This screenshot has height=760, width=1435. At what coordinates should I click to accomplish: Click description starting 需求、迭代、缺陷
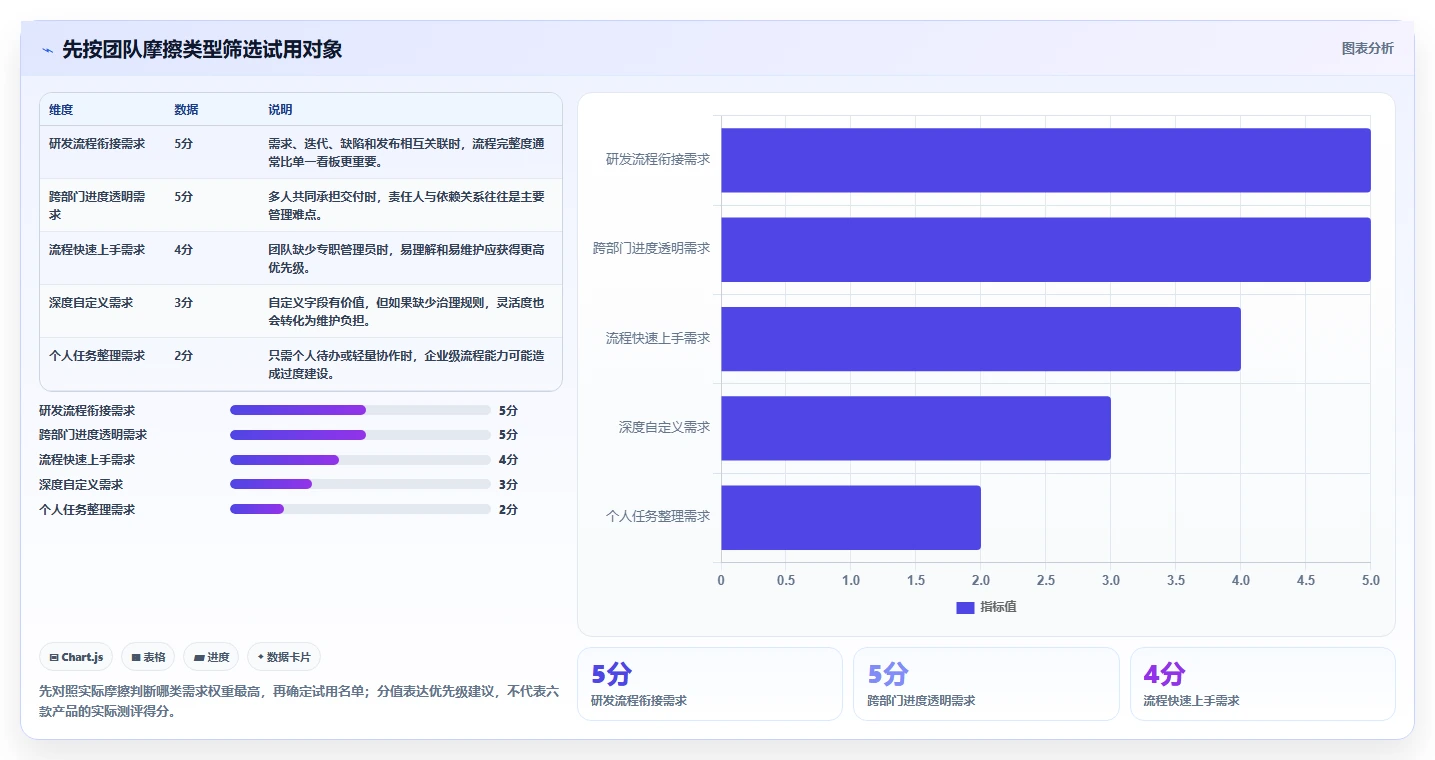(x=407, y=152)
